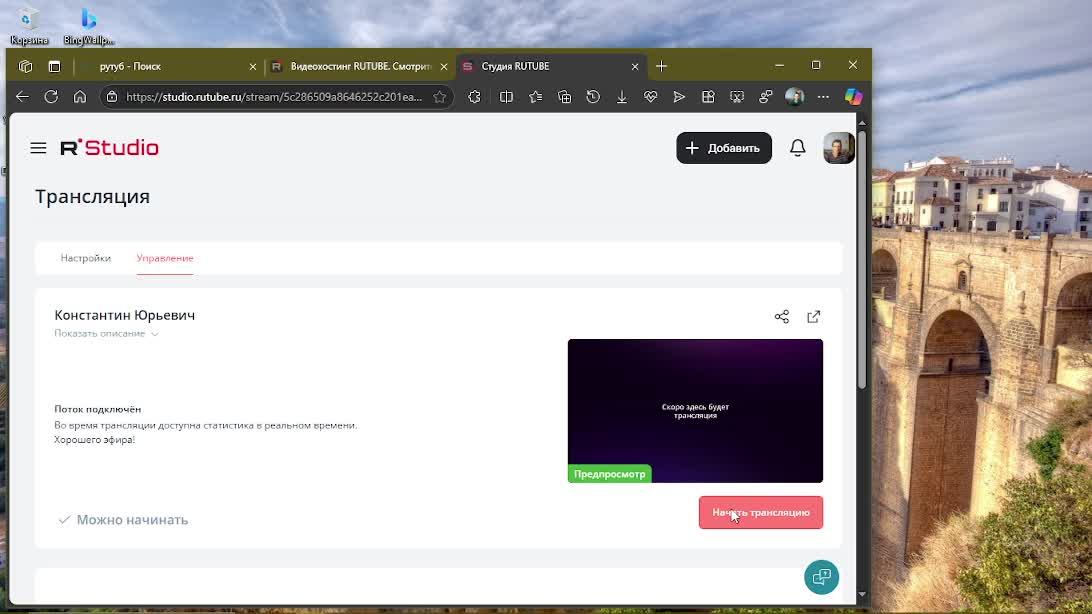
Task: Close the Студия RUTUBE tab
Action: [634, 67]
